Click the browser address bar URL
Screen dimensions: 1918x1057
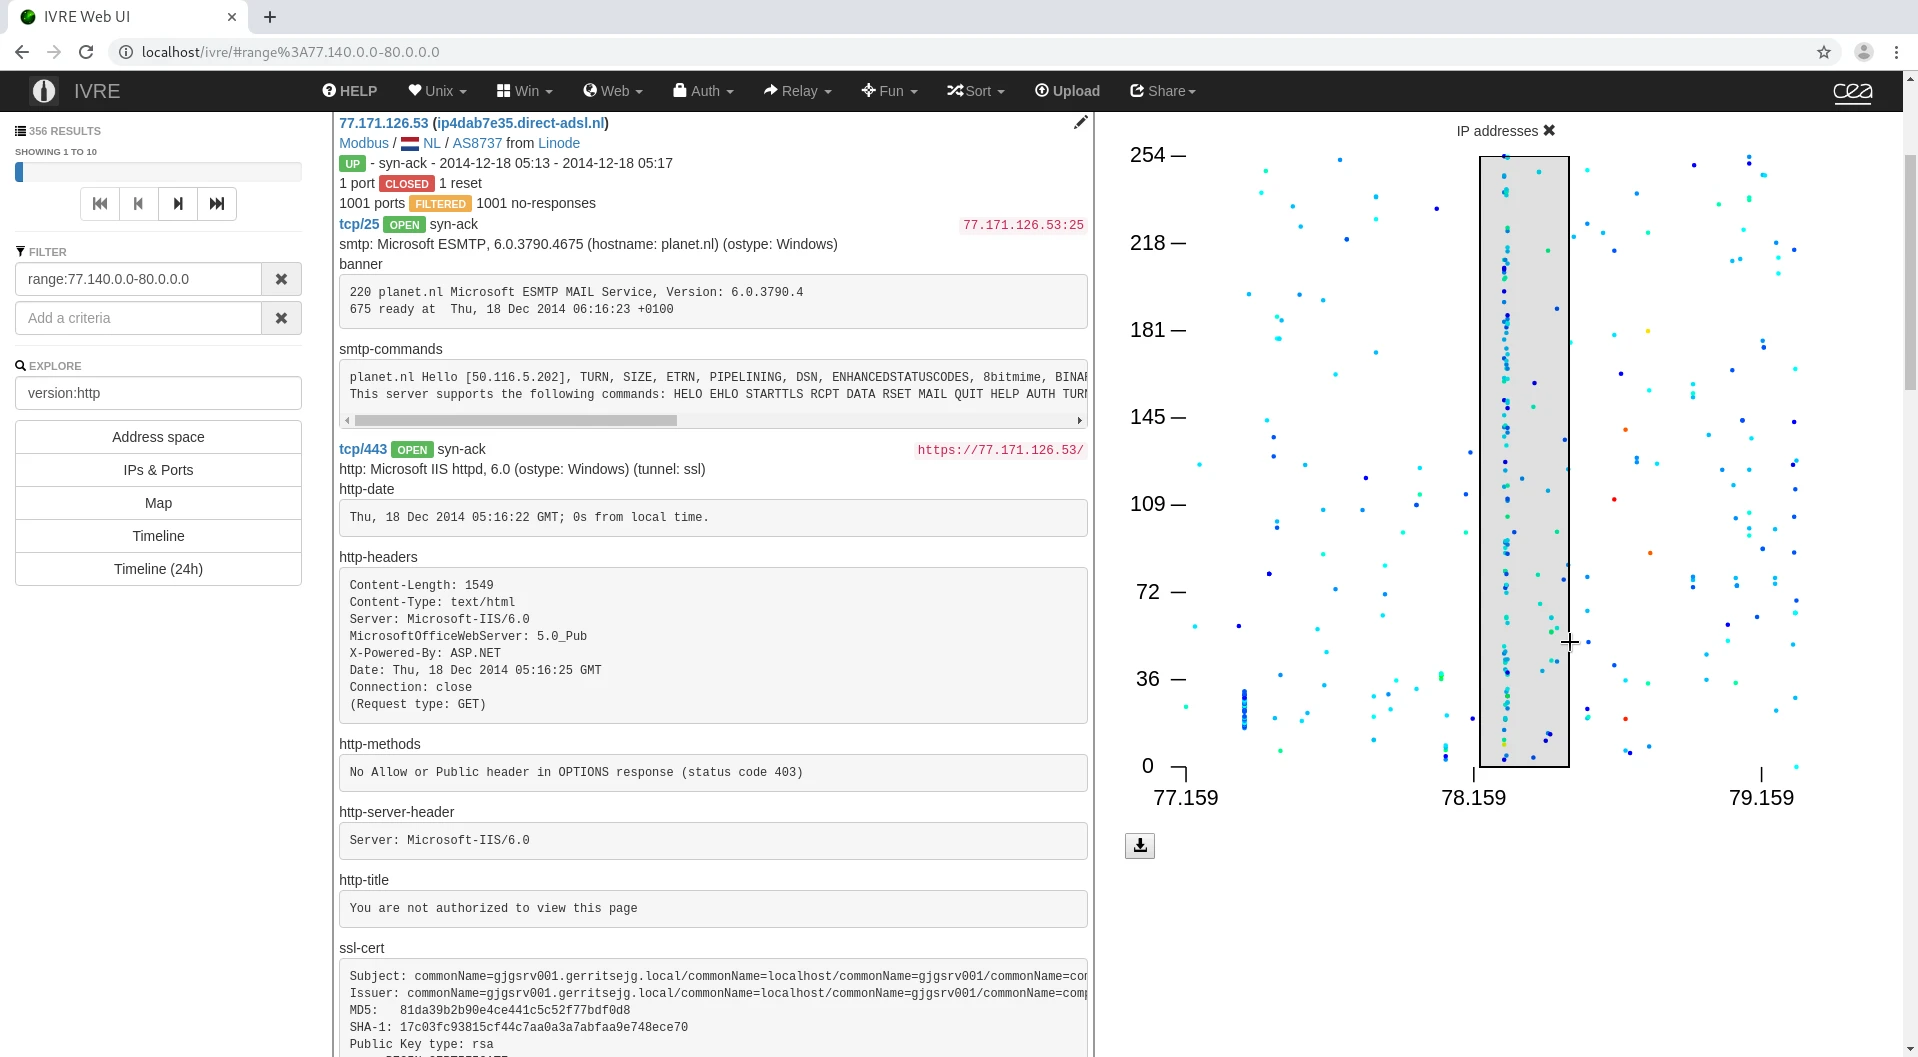(x=290, y=52)
